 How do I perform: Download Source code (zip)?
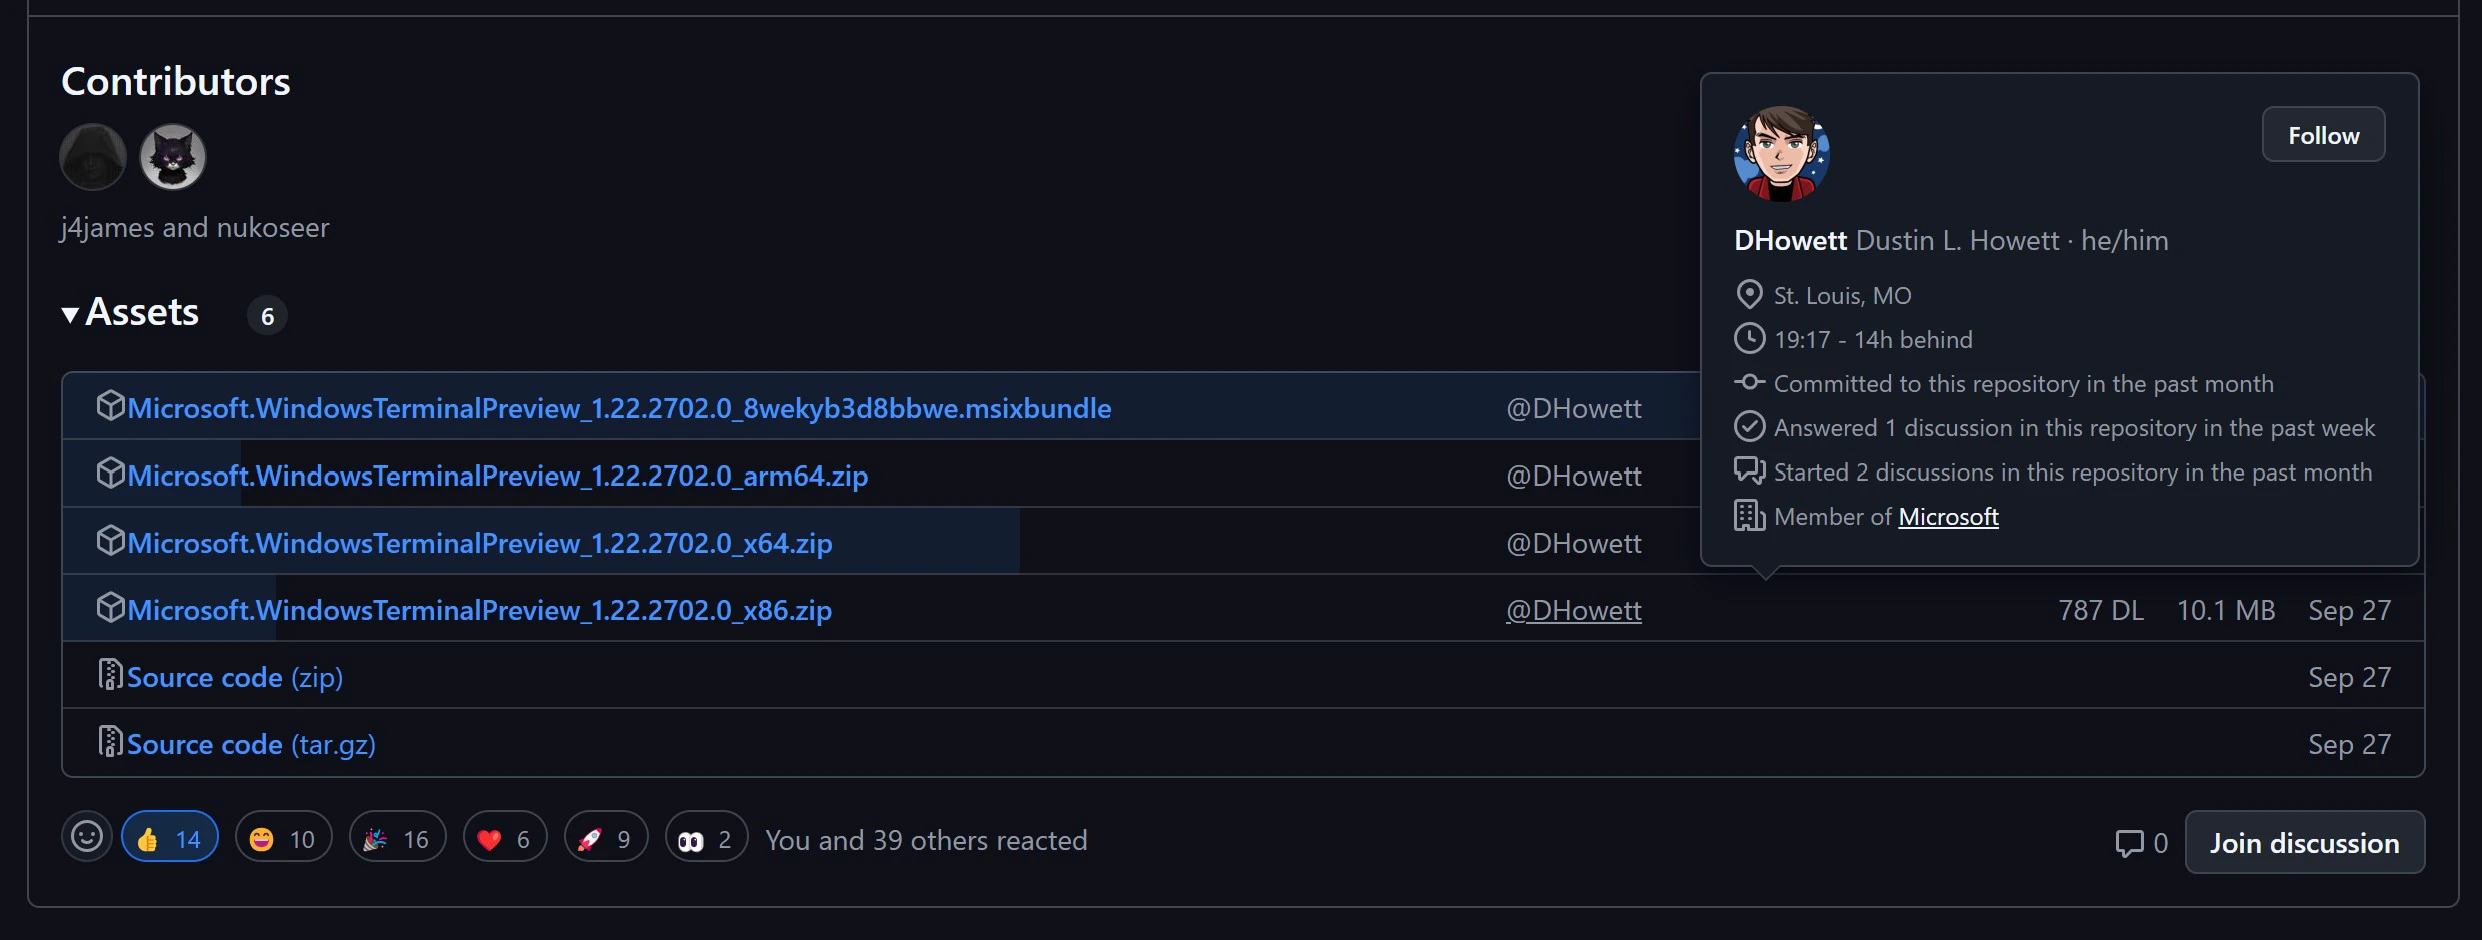click(x=235, y=677)
